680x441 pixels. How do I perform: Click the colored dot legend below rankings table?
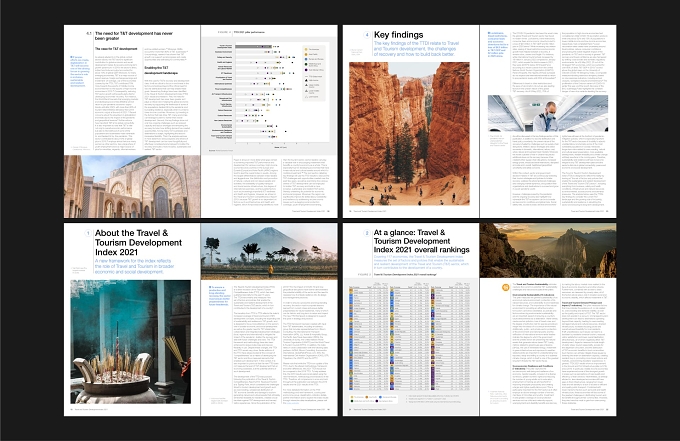[x=374, y=399]
